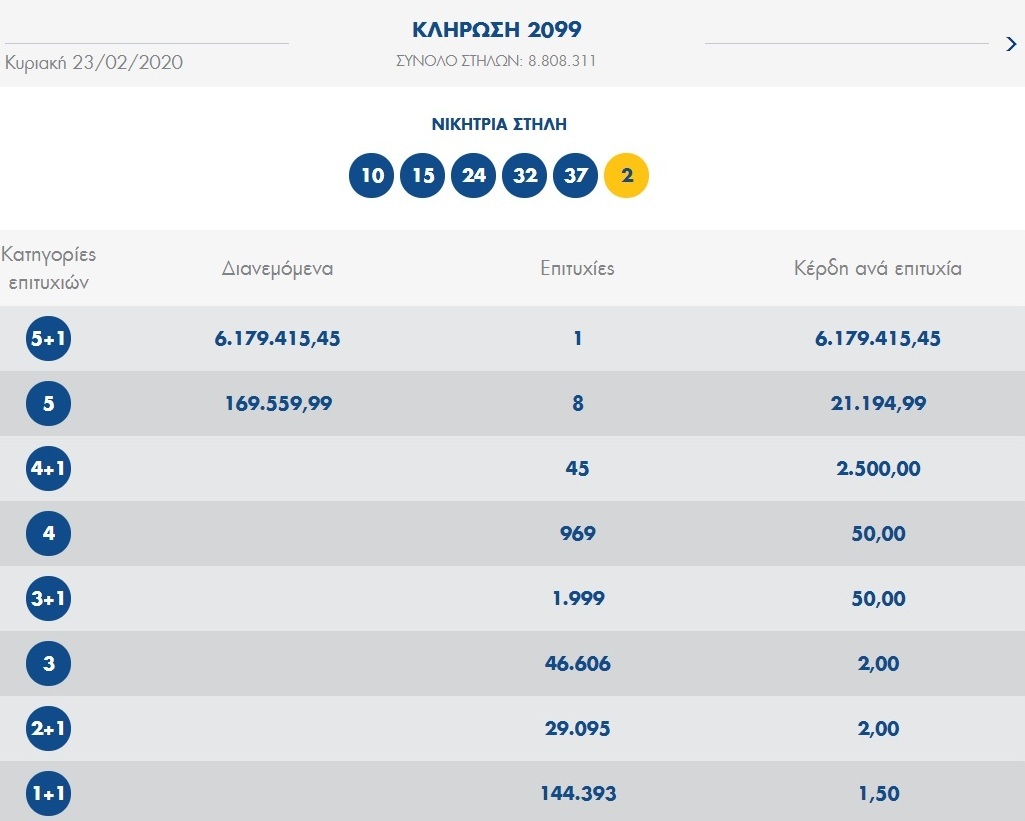Click the ΚΛΗΡΩΣΗ 2099 title
1025x821 pixels.
click(x=496, y=29)
